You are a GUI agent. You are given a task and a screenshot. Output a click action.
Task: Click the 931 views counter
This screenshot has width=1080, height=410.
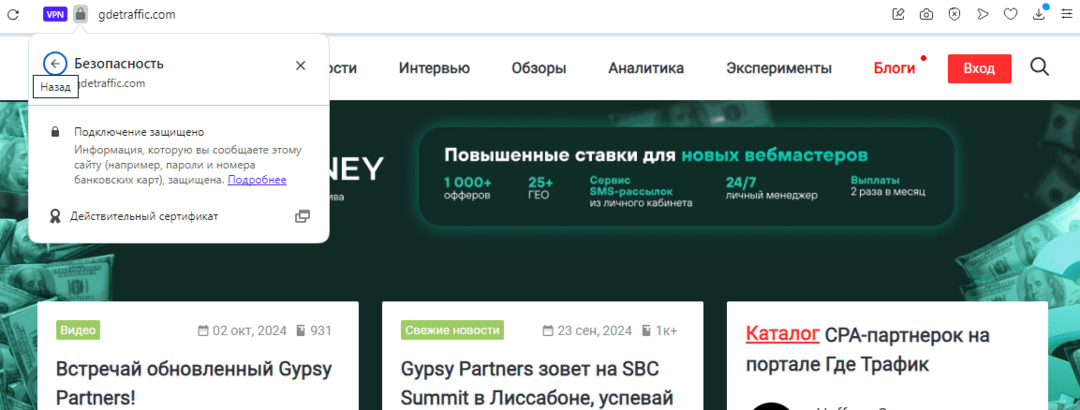[x=314, y=331]
